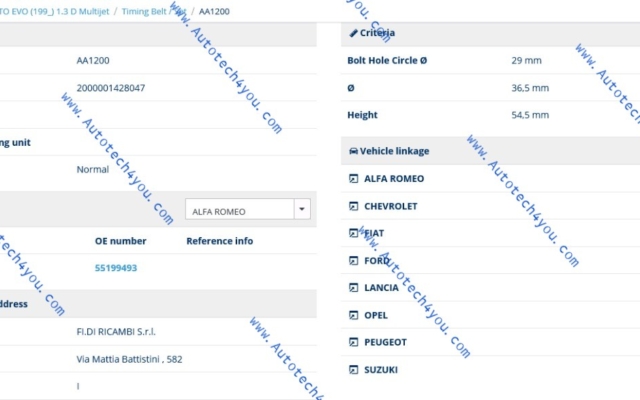The height and width of the screenshot is (400, 640).
Task: Select the CHEVROLET vehicle linkage label
Action: coord(391,206)
